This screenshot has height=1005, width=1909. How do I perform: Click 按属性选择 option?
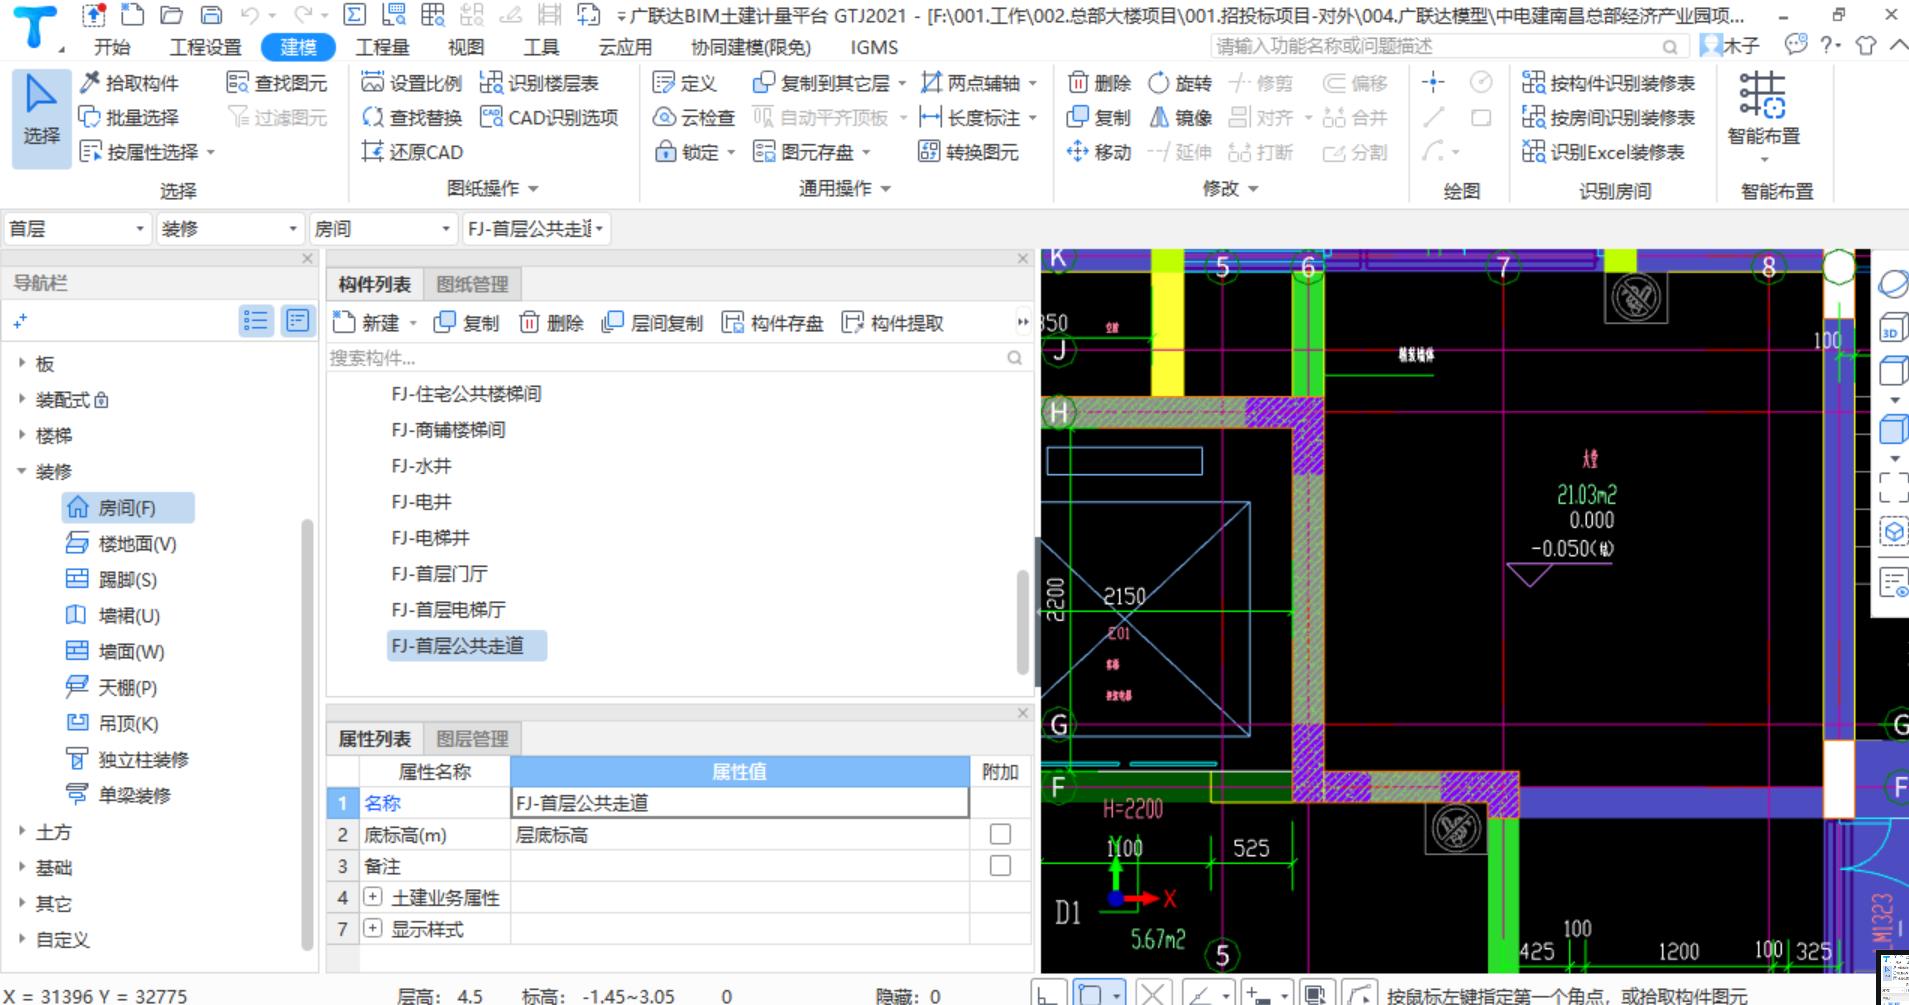point(147,152)
